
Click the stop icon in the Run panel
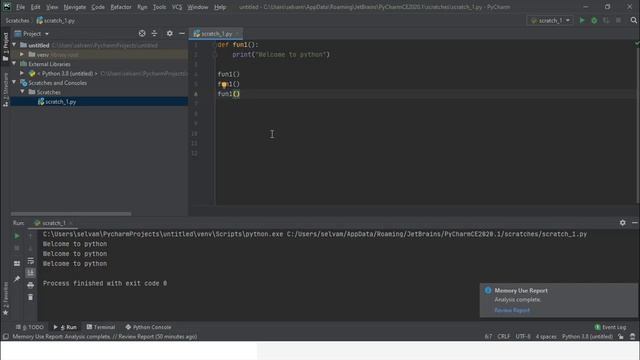(17, 248)
